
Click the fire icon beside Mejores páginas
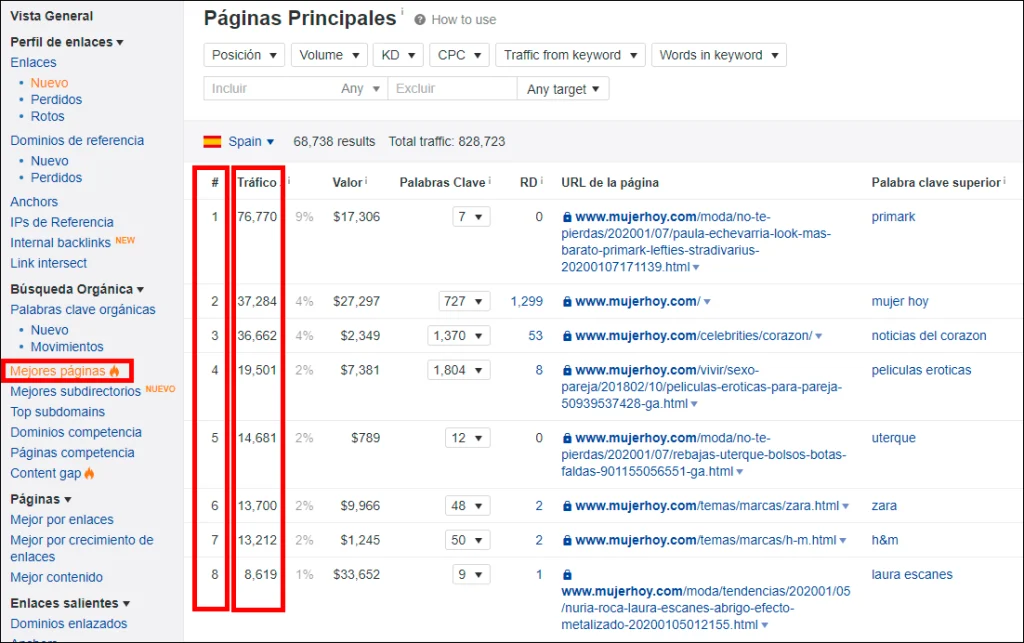point(115,371)
